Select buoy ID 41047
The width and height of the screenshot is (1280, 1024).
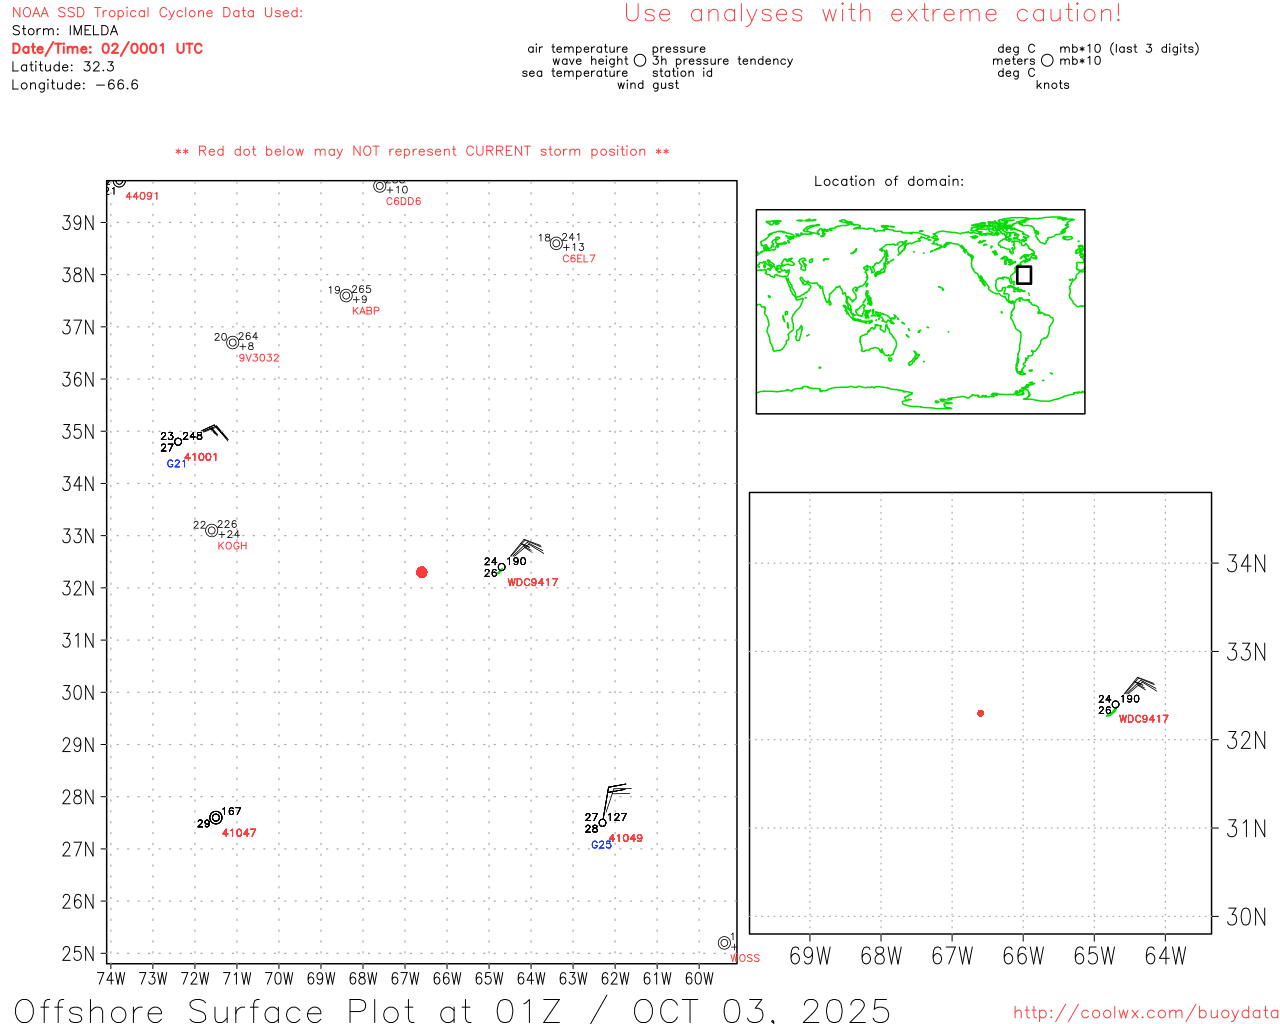tap(239, 833)
